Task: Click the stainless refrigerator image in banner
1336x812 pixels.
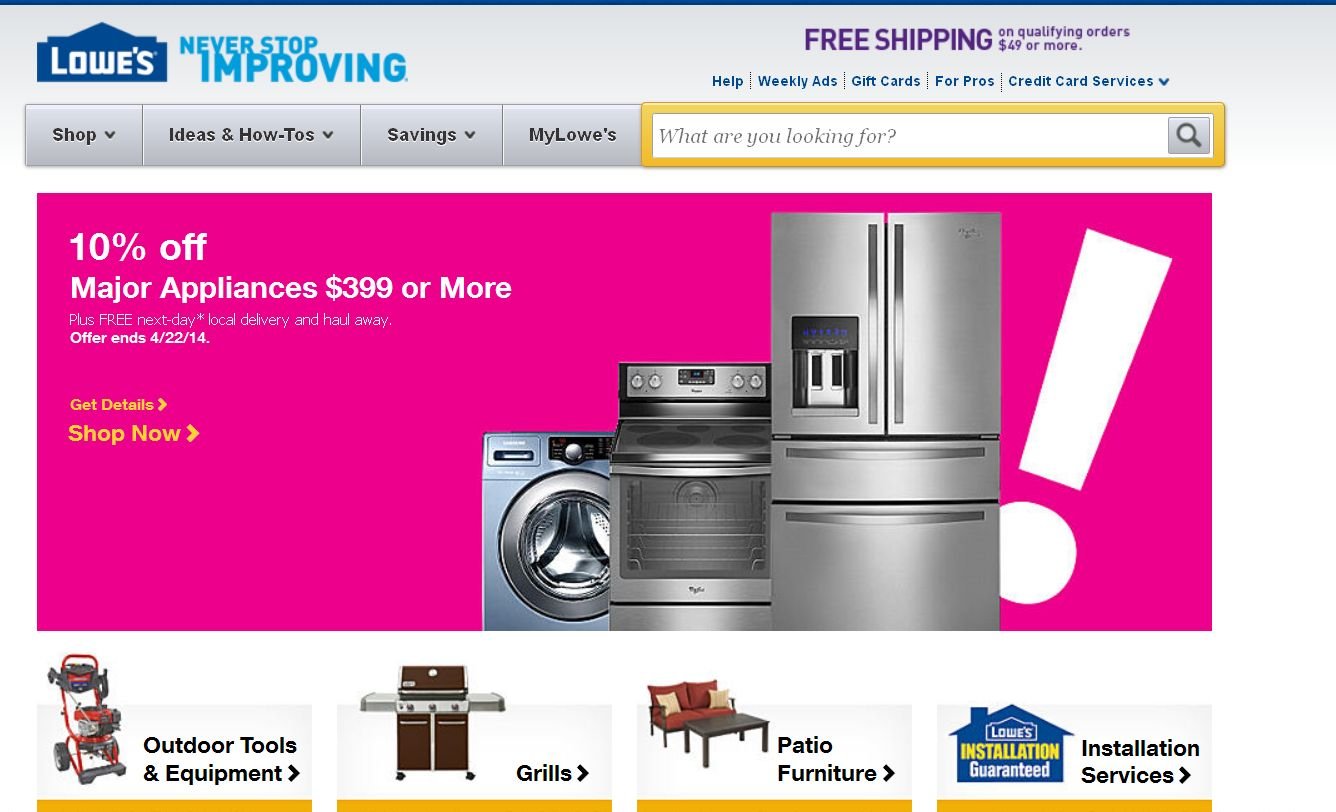Action: [885, 421]
